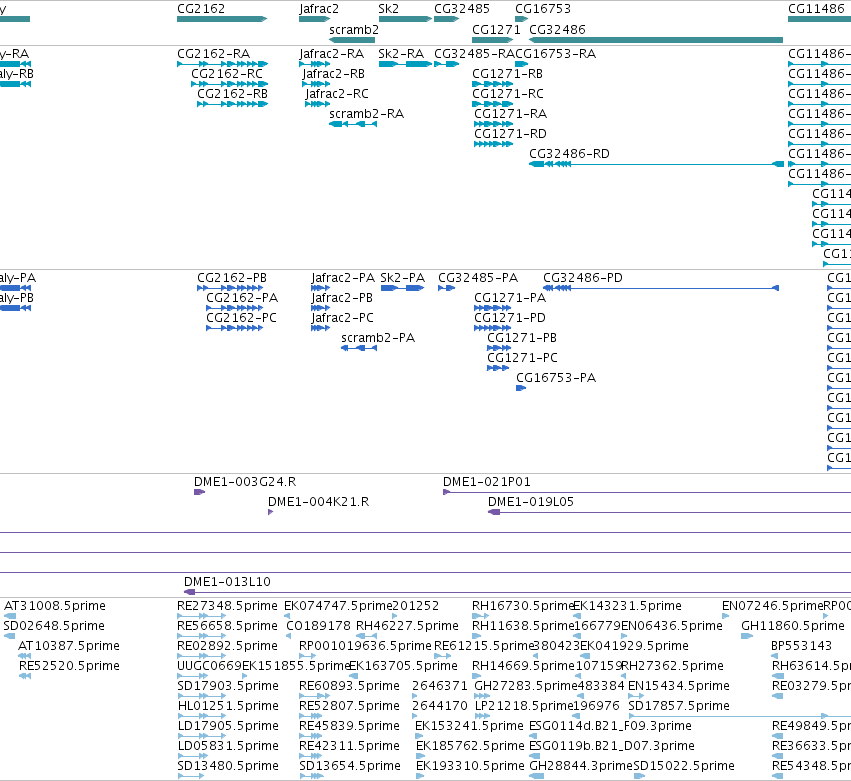Click transcript CG2162-RA

pos(223,64)
